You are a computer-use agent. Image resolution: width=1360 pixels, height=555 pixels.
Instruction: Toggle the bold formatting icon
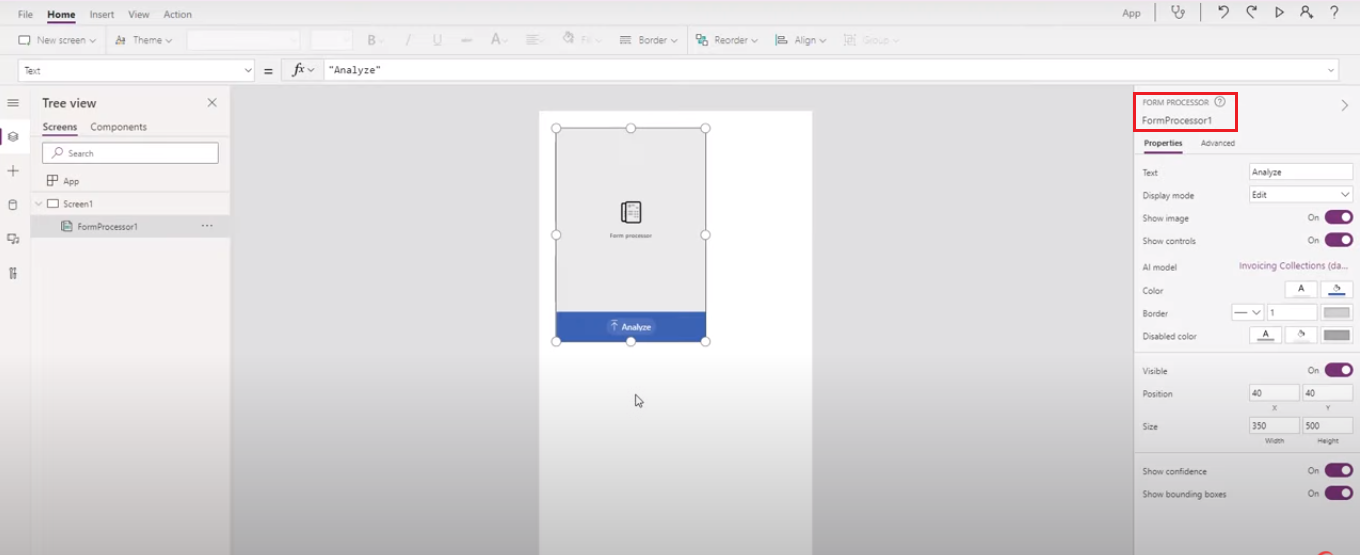(372, 40)
